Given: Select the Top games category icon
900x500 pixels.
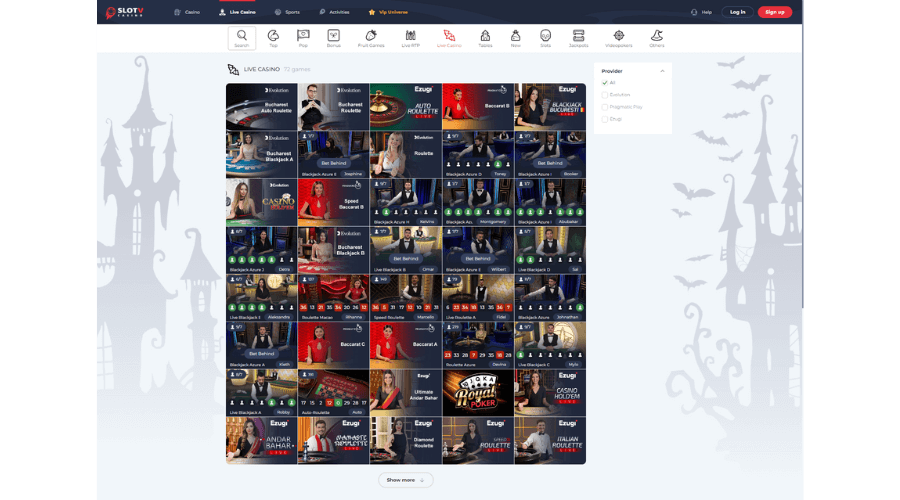Looking at the screenshot, I should [273, 38].
